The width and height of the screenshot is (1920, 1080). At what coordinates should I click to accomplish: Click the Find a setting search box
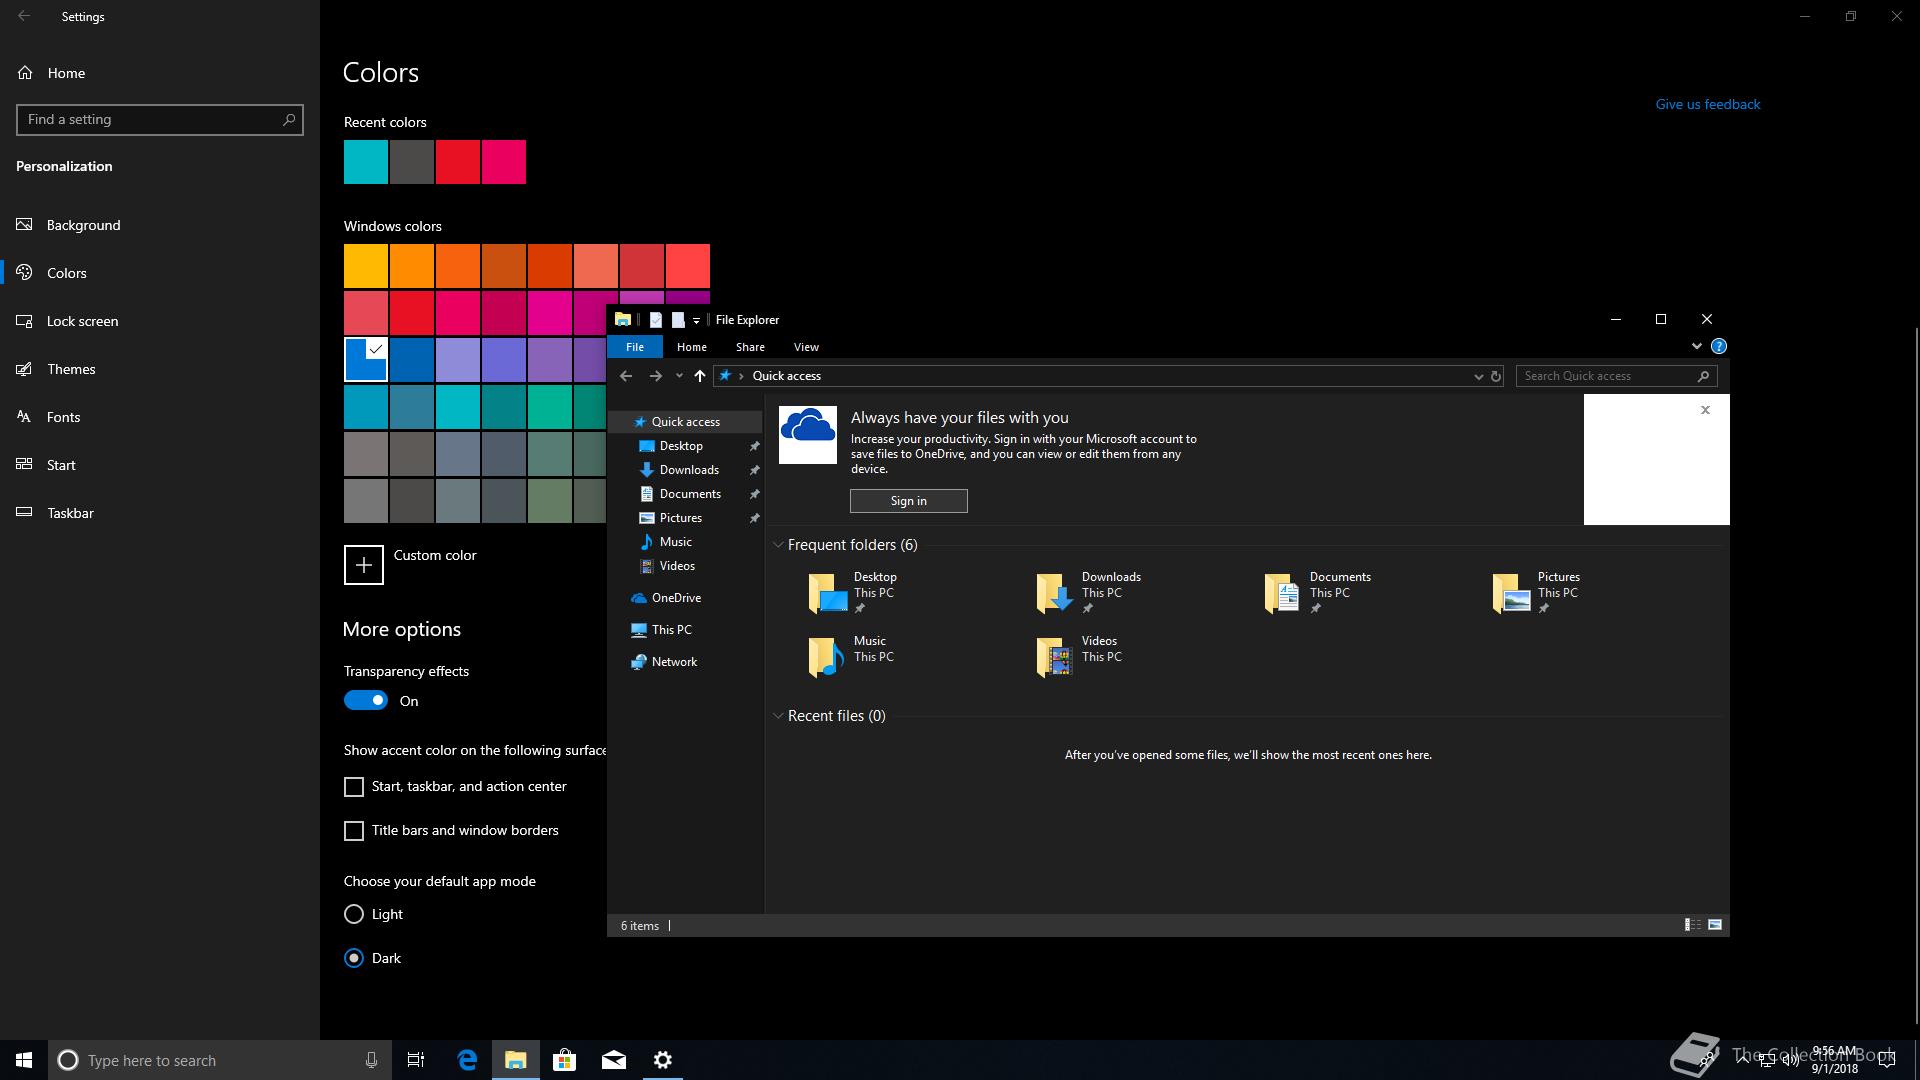160,119
